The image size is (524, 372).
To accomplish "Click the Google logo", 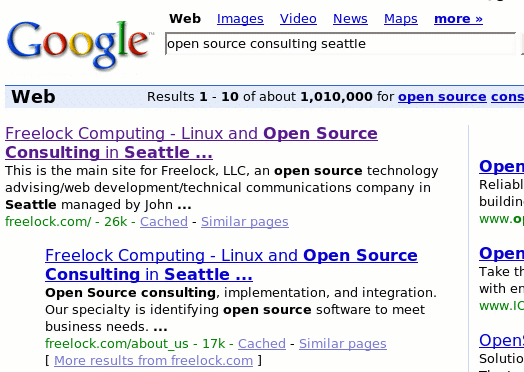I will pos(80,44).
